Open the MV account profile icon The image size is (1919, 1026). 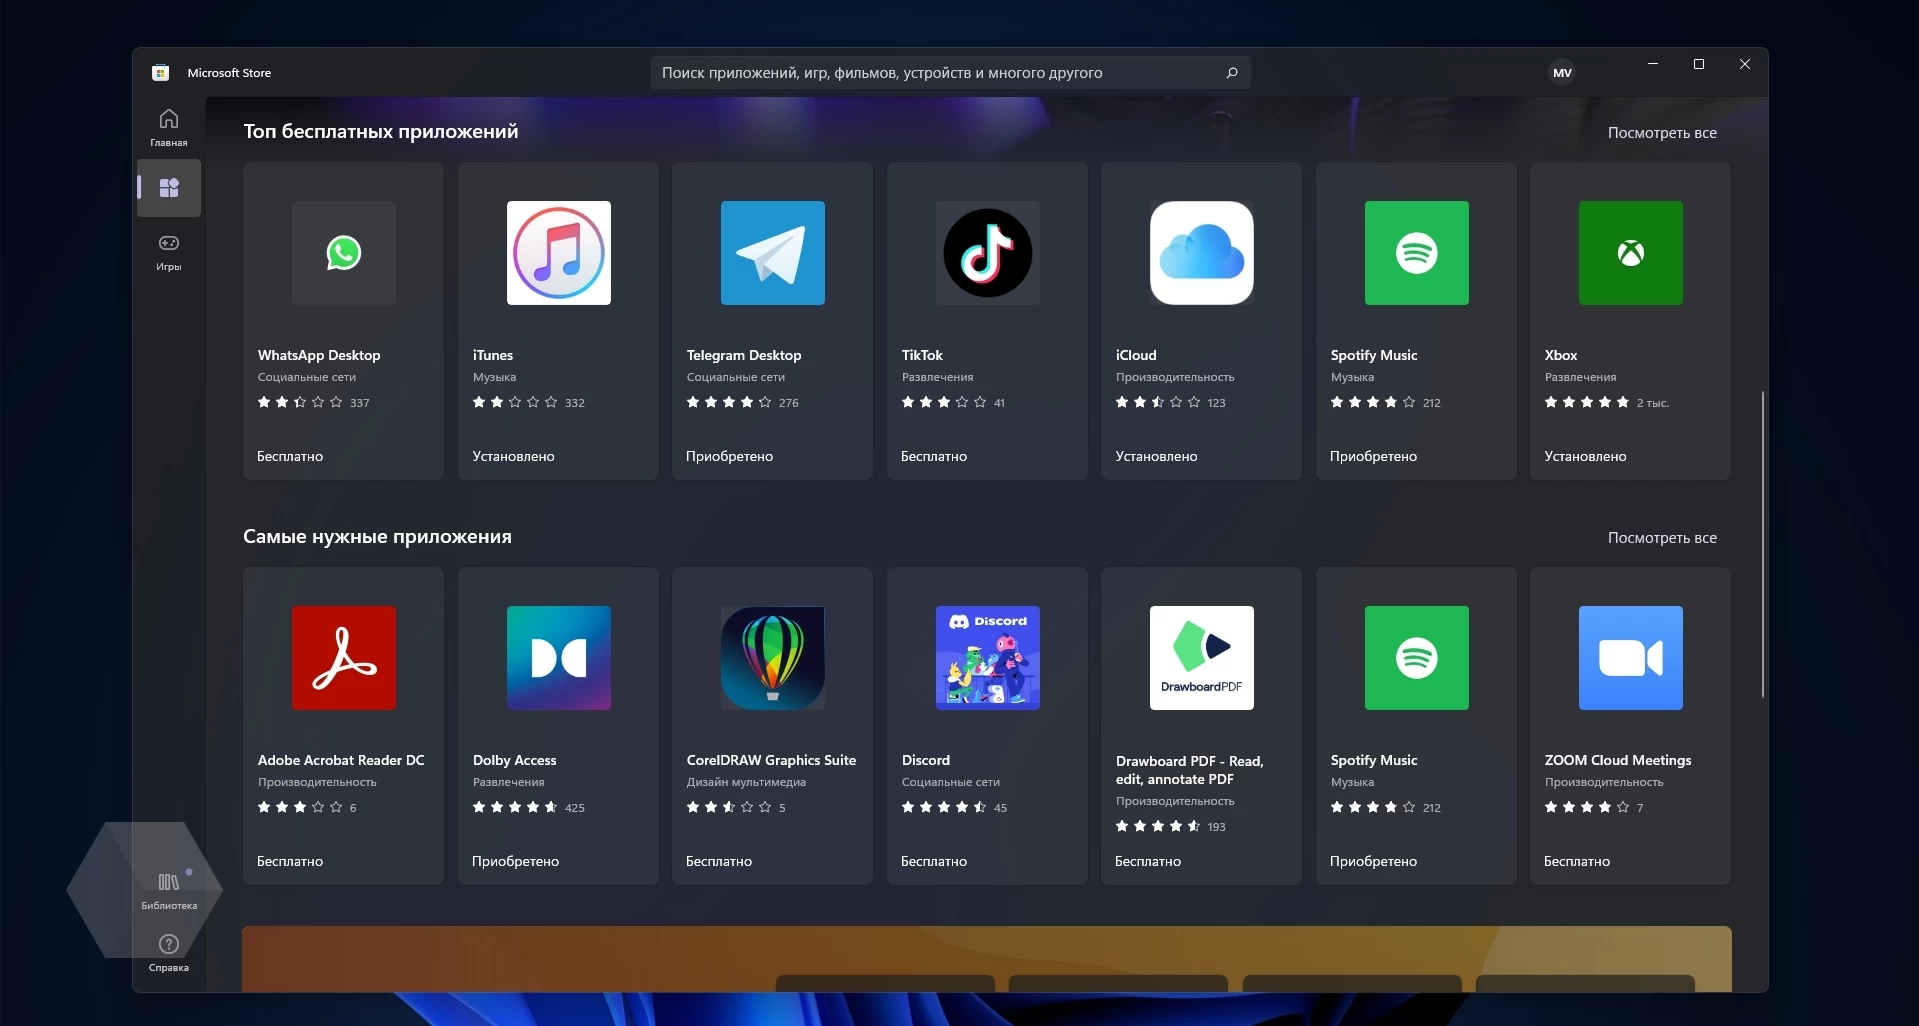click(x=1562, y=73)
